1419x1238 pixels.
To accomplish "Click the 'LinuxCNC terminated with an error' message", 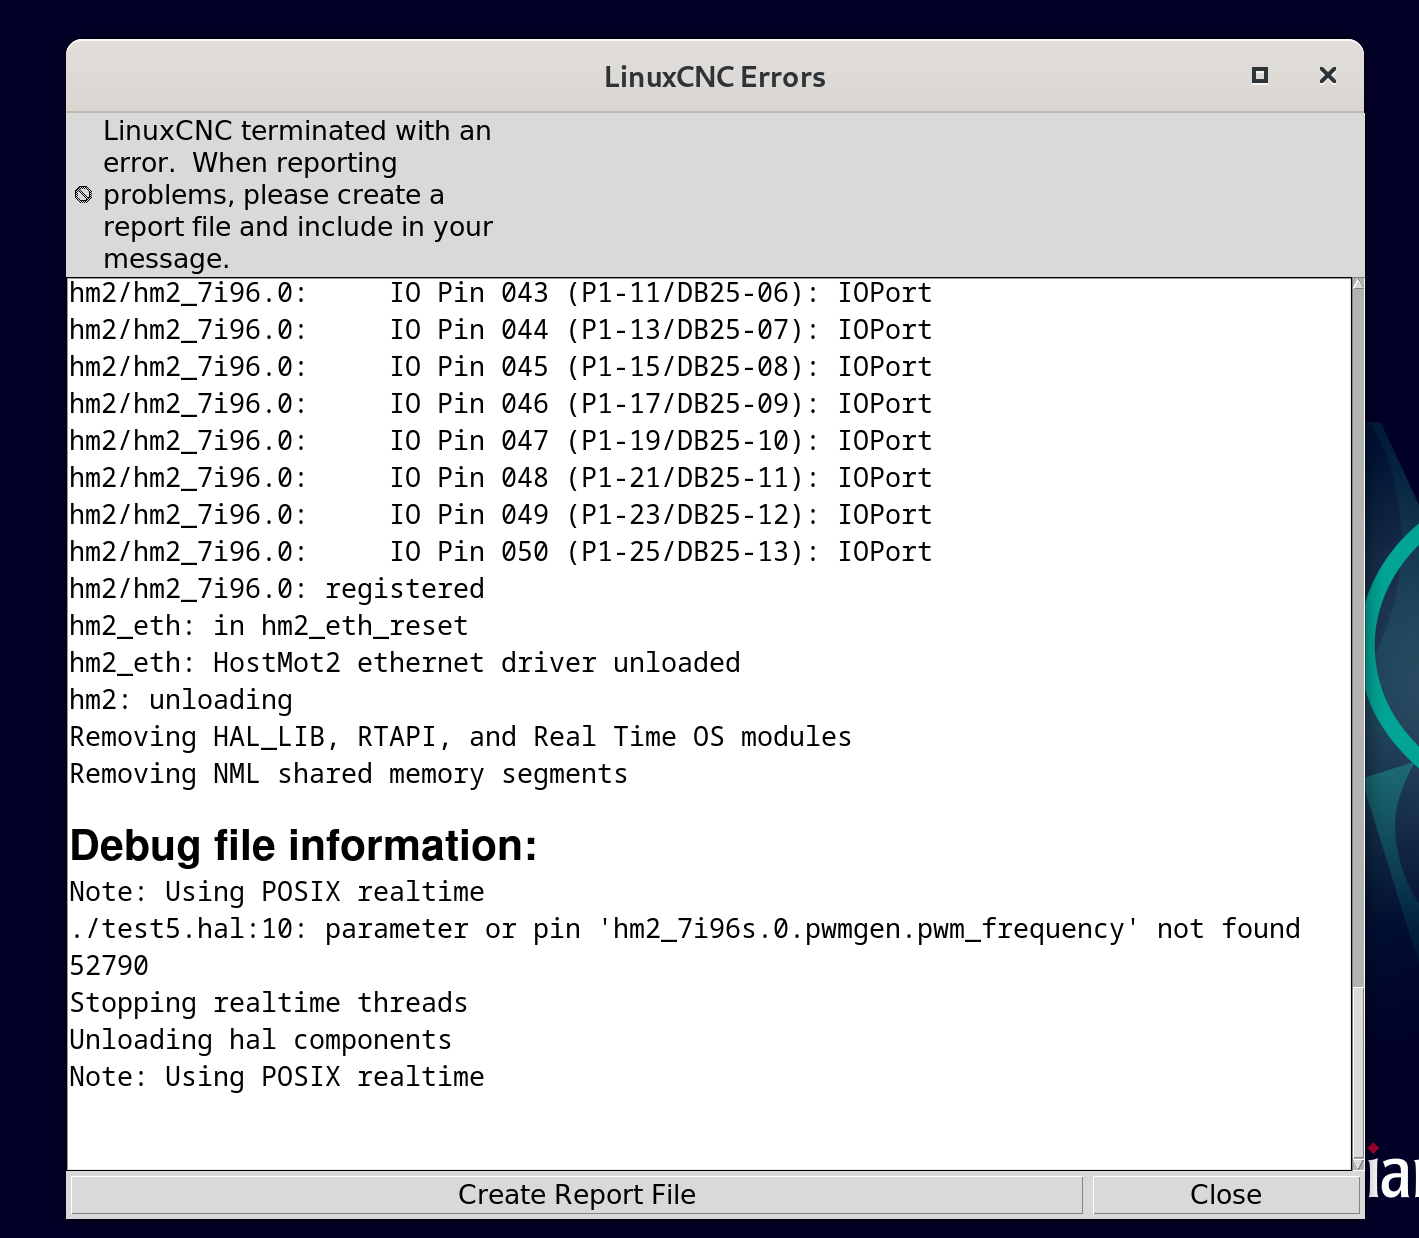I will tap(298, 195).
